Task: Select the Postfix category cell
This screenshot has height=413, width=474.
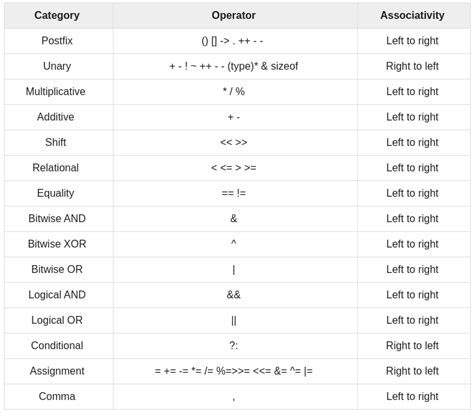Action: click(57, 41)
